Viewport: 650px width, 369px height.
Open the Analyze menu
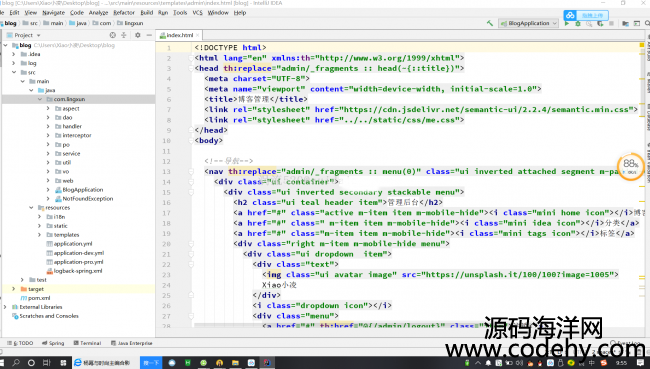tap(98, 13)
